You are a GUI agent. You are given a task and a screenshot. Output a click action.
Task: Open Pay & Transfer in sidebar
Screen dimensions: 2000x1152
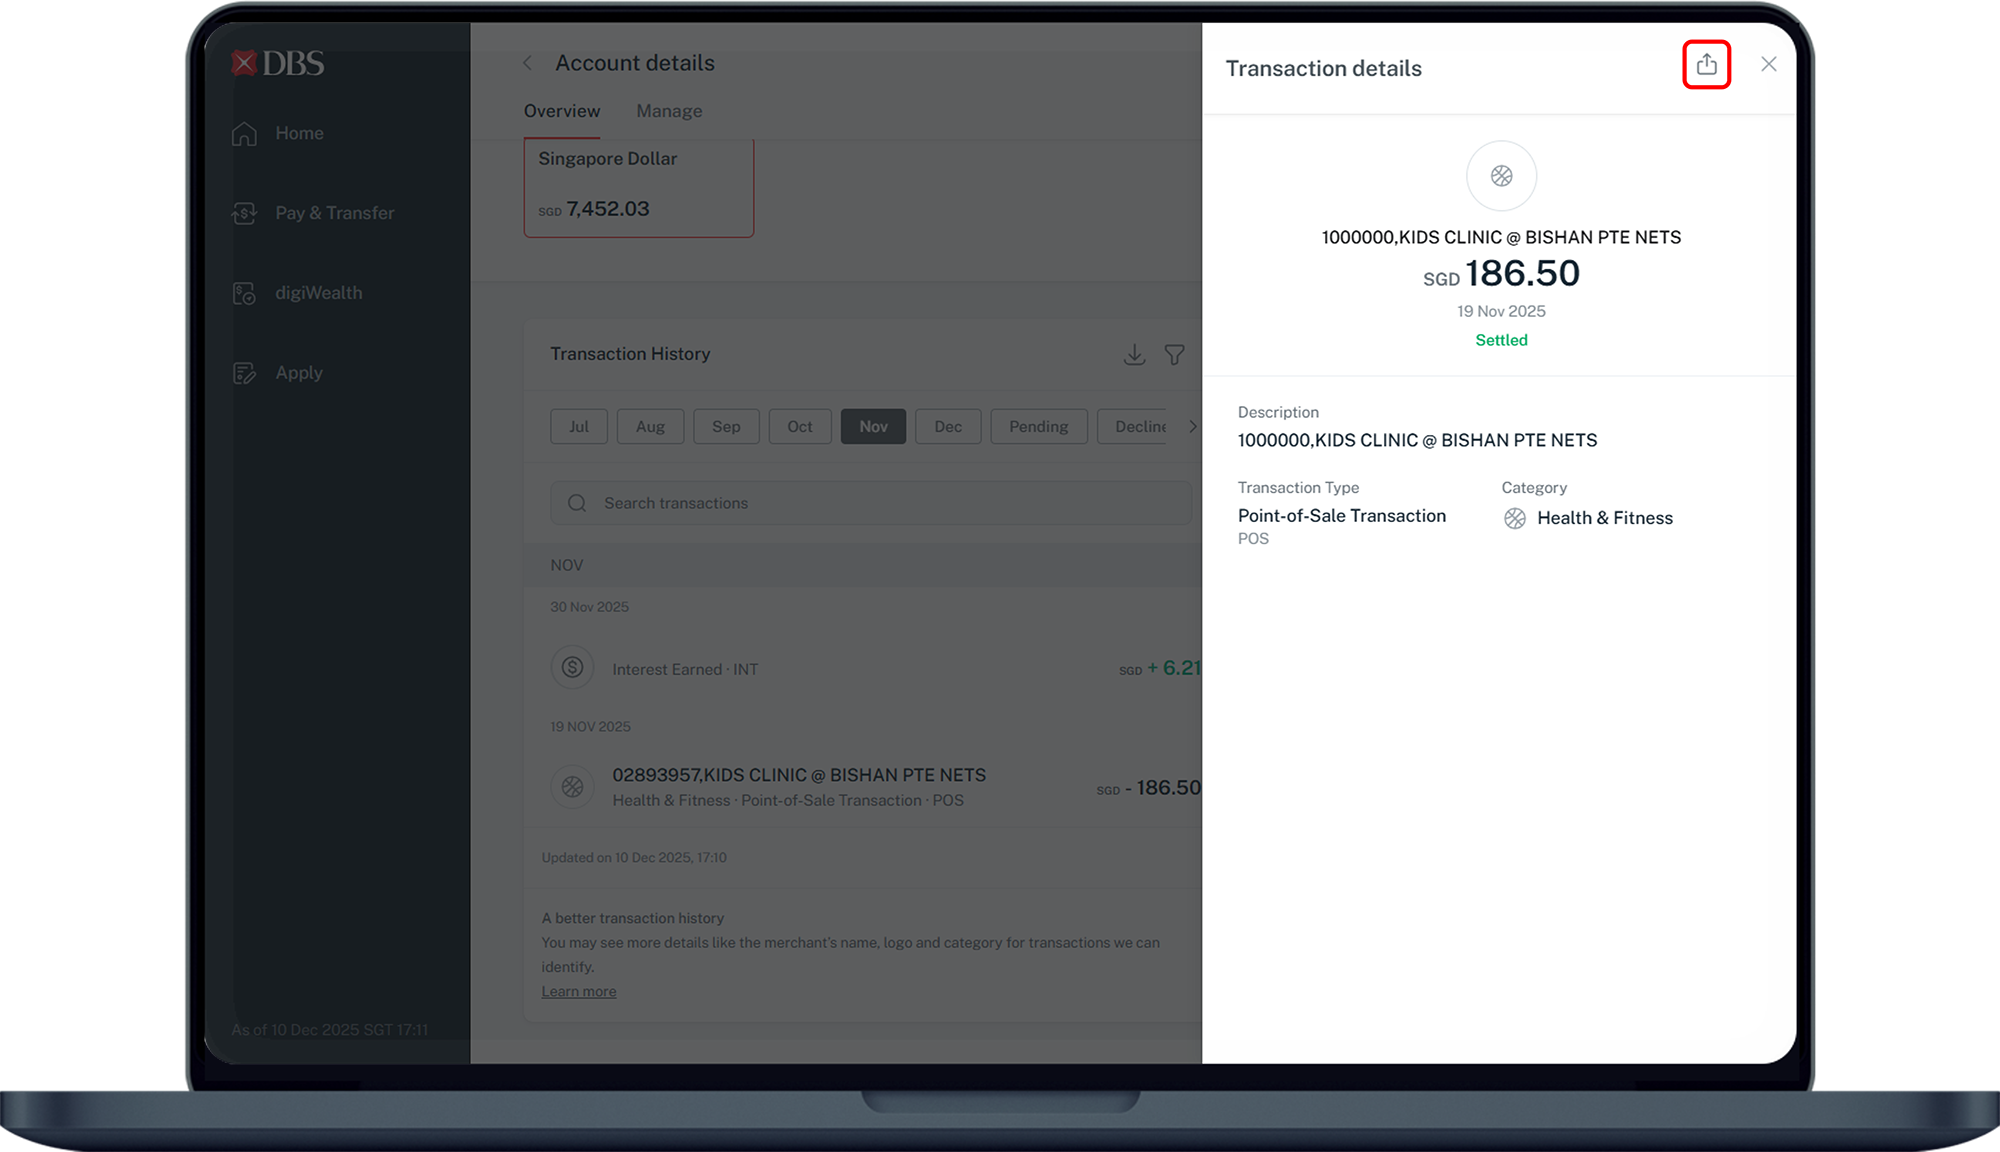[334, 213]
